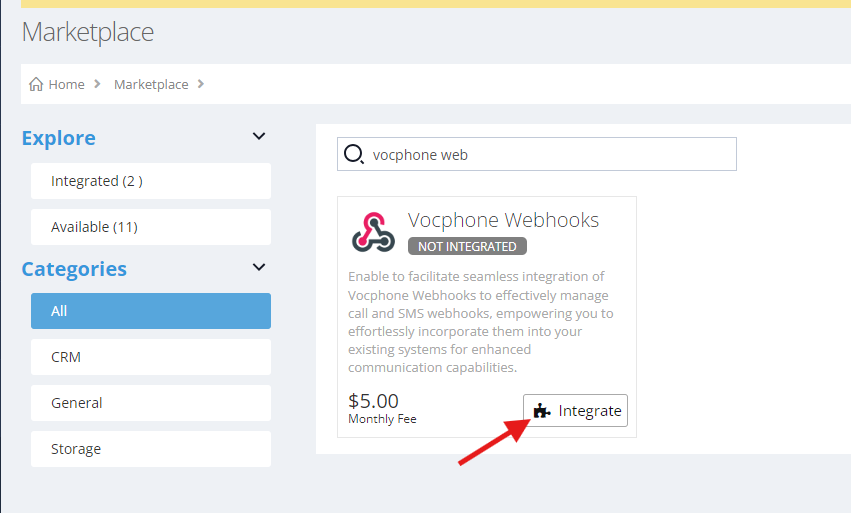Click the search magnifier icon
Viewport: 851px width, 513px height.
click(354, 154)
